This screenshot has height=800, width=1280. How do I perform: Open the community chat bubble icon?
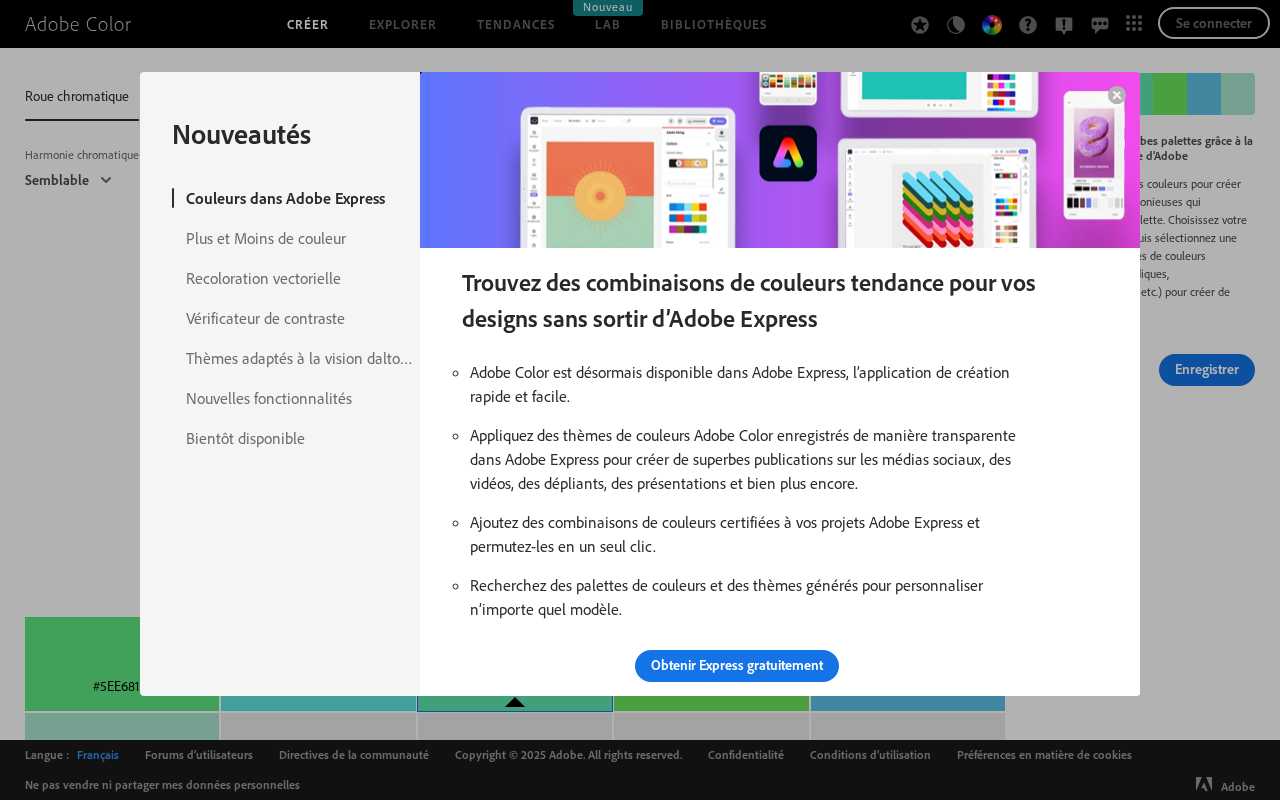(1100, 24)
